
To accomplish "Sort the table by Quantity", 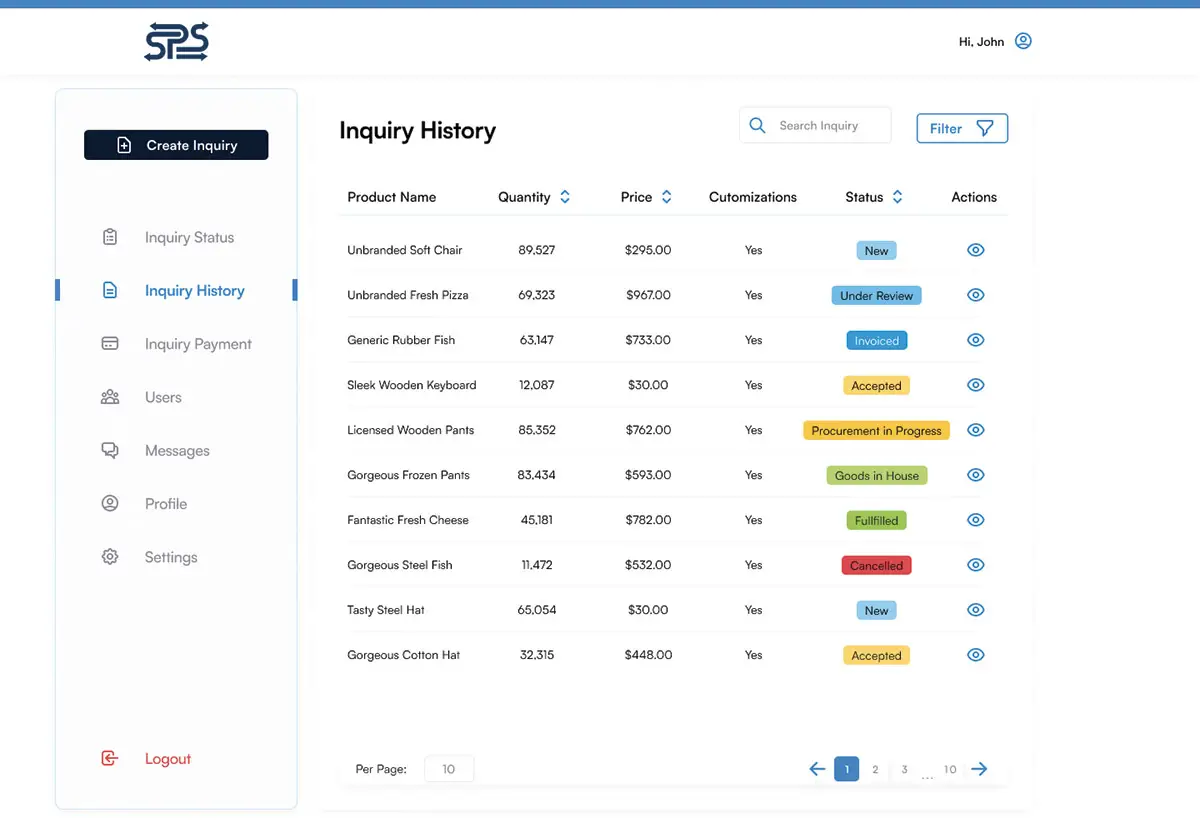I will (x=565, y=197).
